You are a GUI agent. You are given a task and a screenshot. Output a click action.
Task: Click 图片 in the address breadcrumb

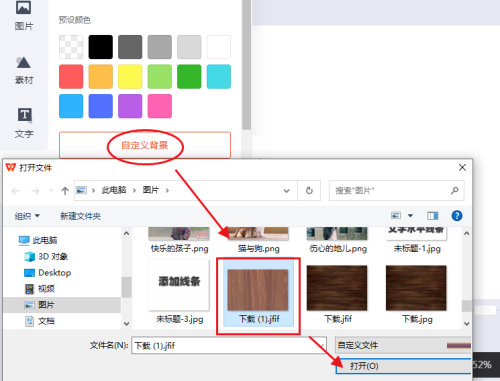click(151, 190)
